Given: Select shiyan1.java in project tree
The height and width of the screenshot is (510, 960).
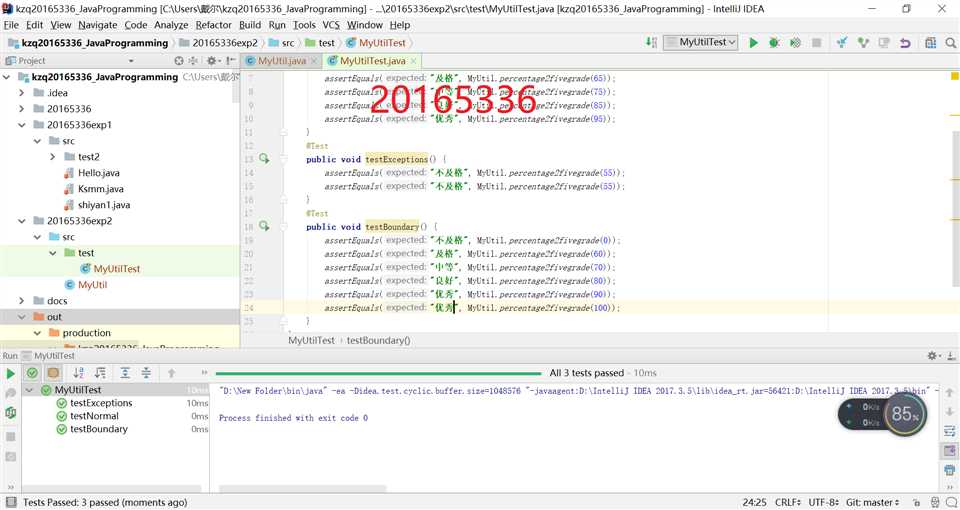Looking at the screenshot, I should tap(103, 204).
